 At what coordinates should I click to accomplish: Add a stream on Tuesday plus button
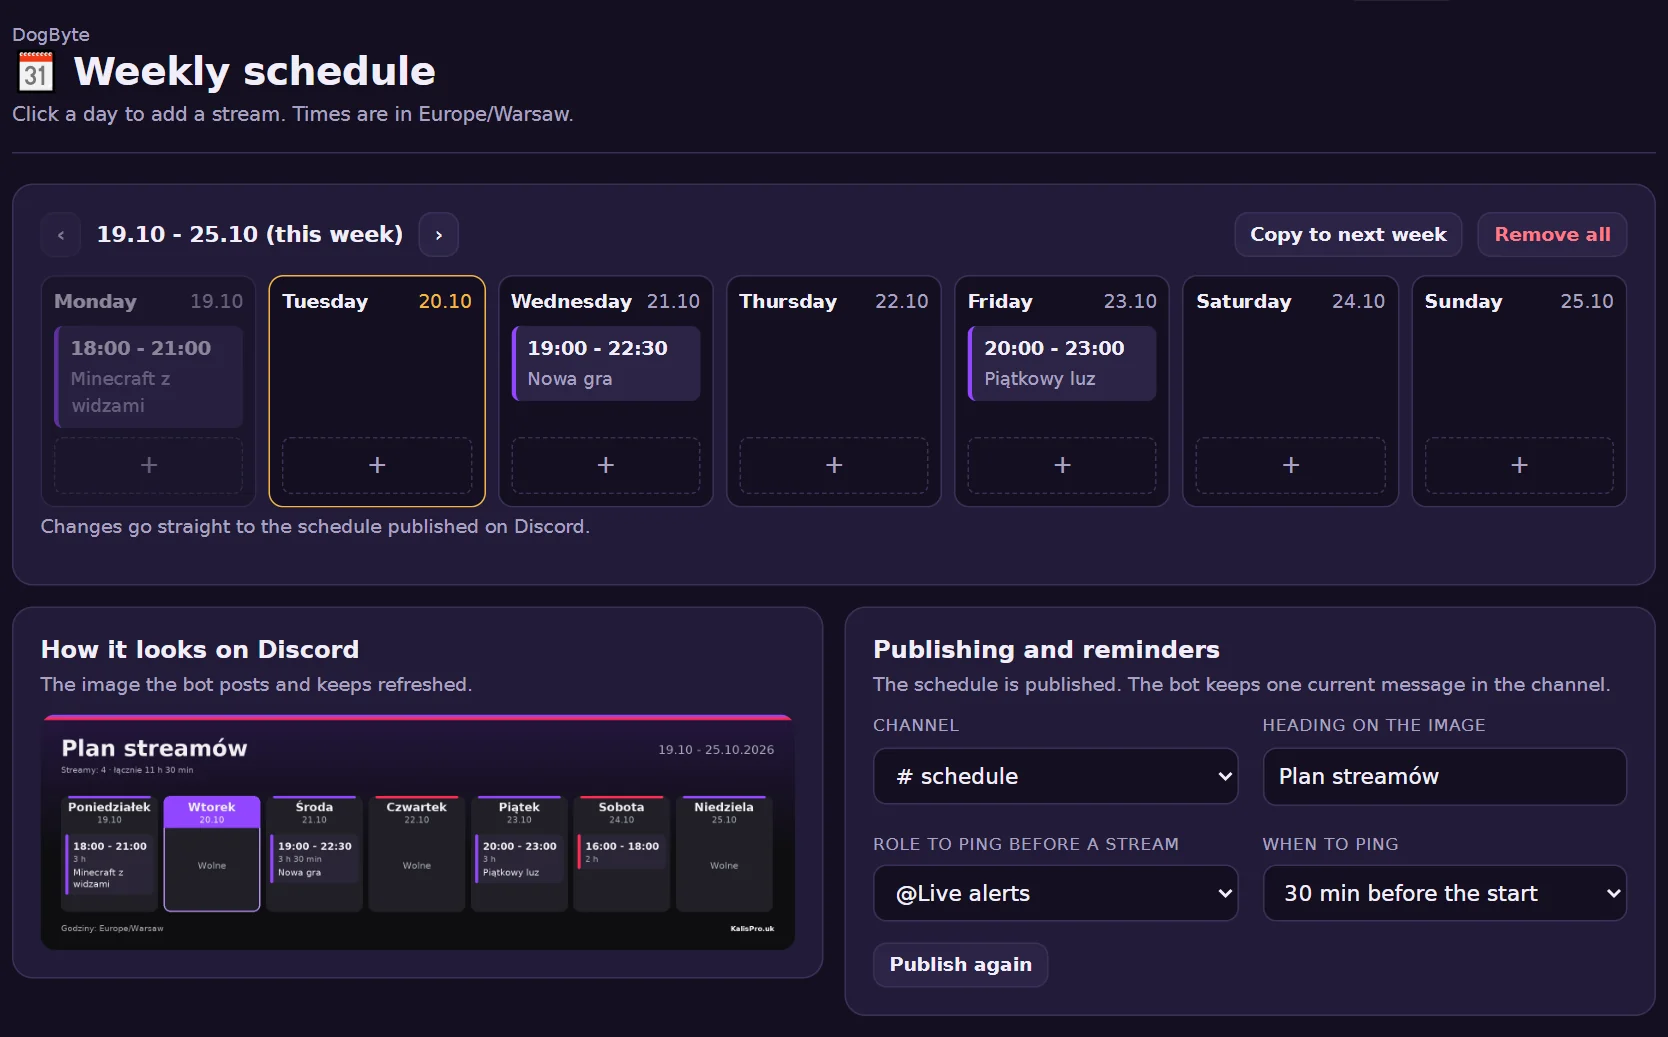pos(377,465)
